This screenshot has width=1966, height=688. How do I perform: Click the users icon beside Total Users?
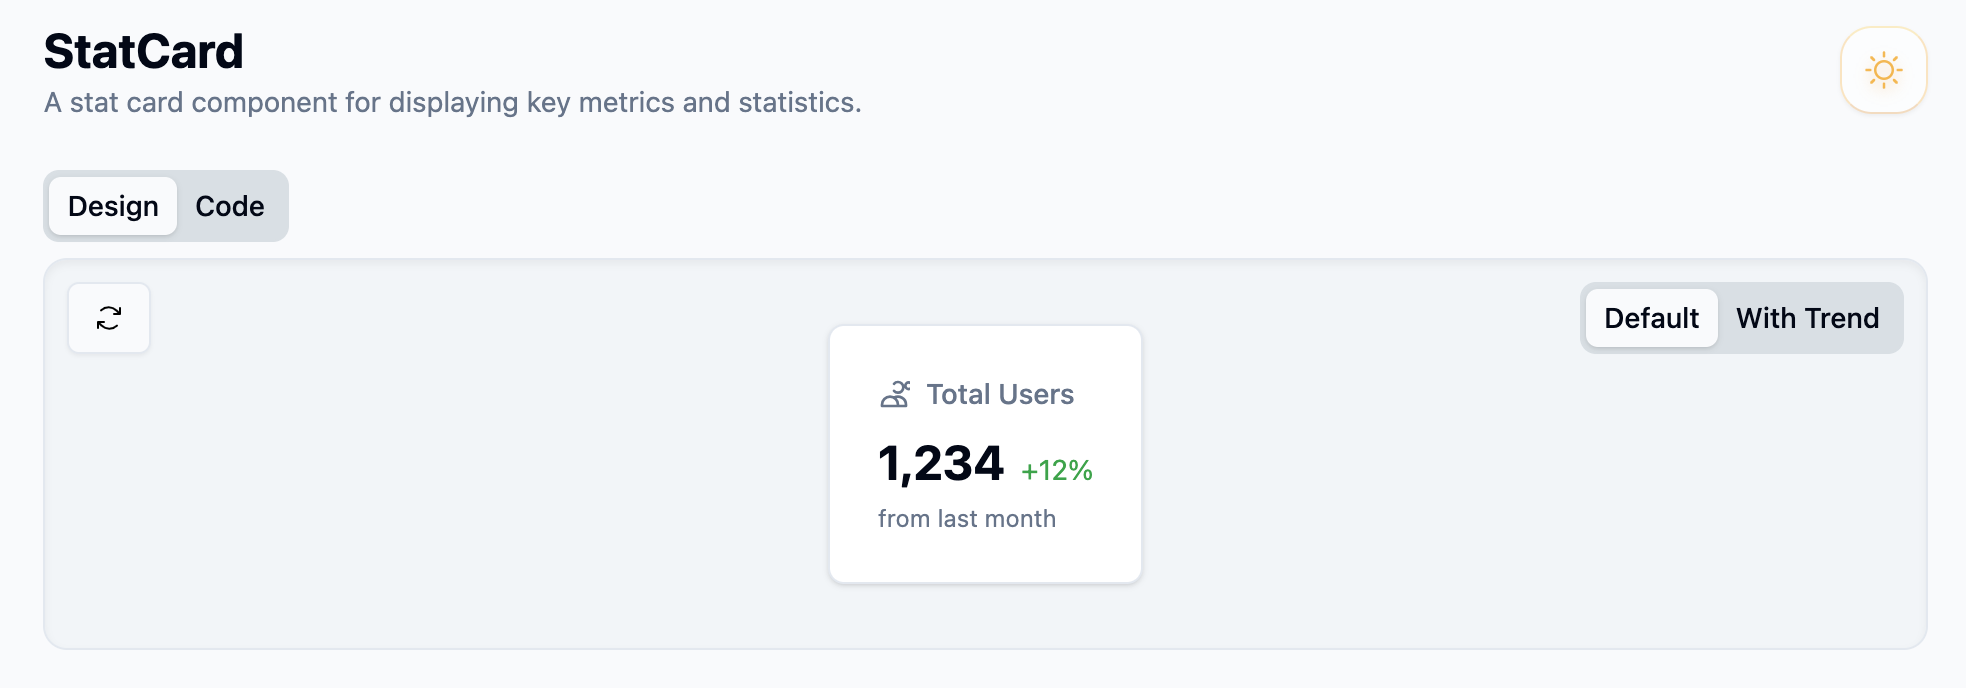point(895,394)
